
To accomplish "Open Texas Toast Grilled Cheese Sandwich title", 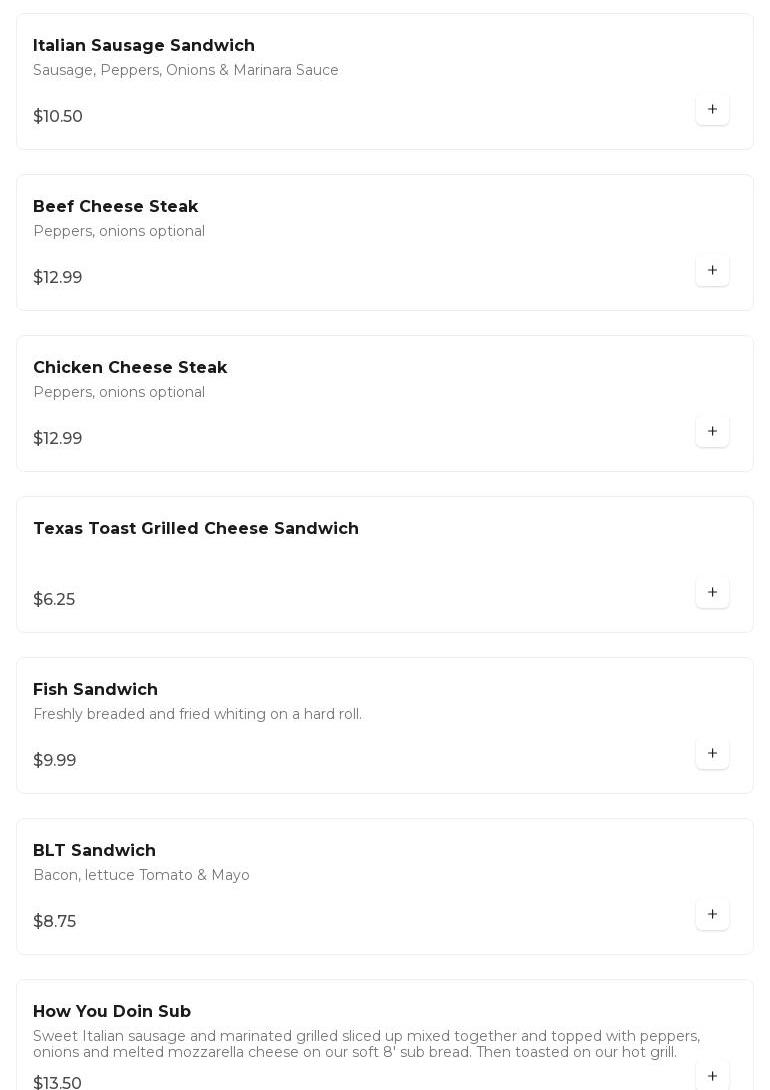I will [196, 529].
